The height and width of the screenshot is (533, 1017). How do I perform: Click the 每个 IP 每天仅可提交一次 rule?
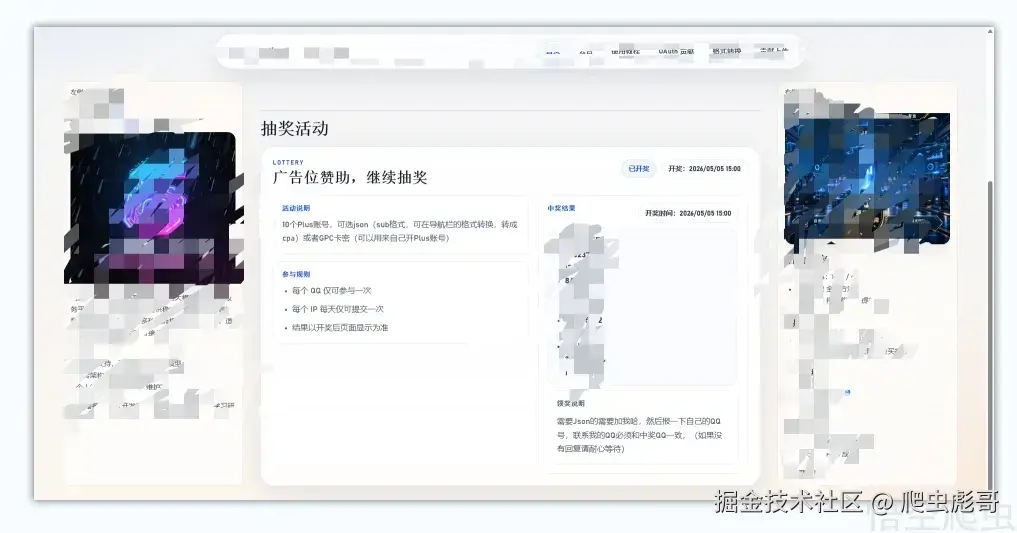click(337, 309)
